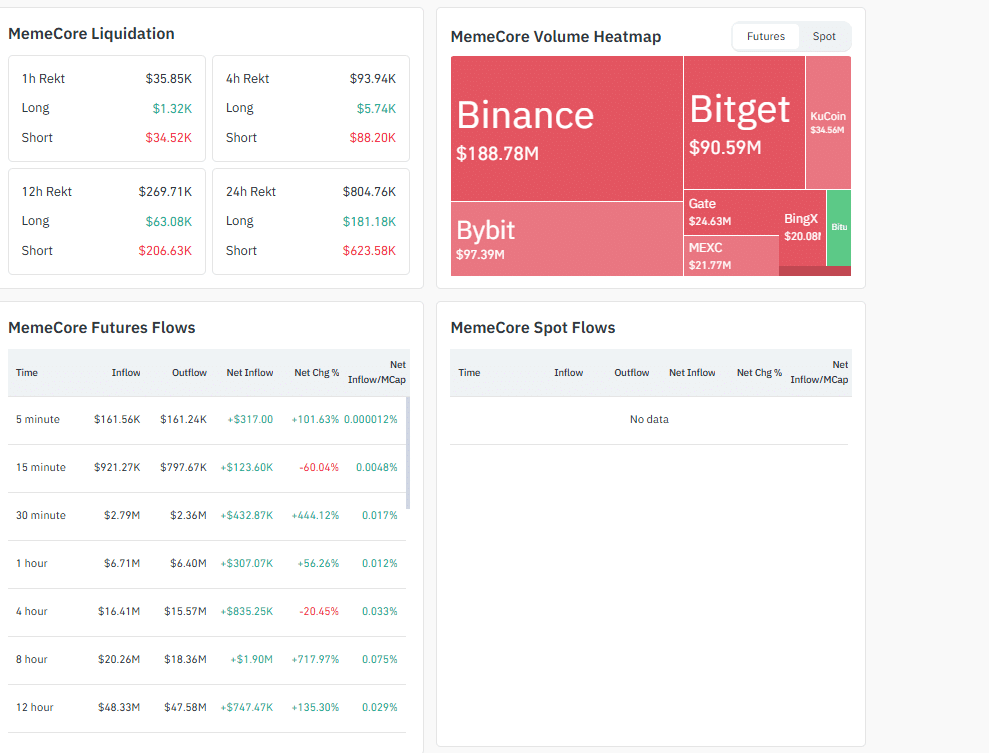Image resolution: width=989 pixels, height=753 pixels.
Task: Click the MEXC heatmap tile
Action: tap(731, 256)
